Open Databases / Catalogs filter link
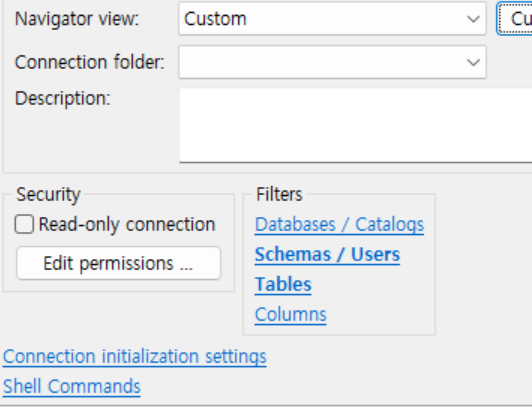 point(339,225)
